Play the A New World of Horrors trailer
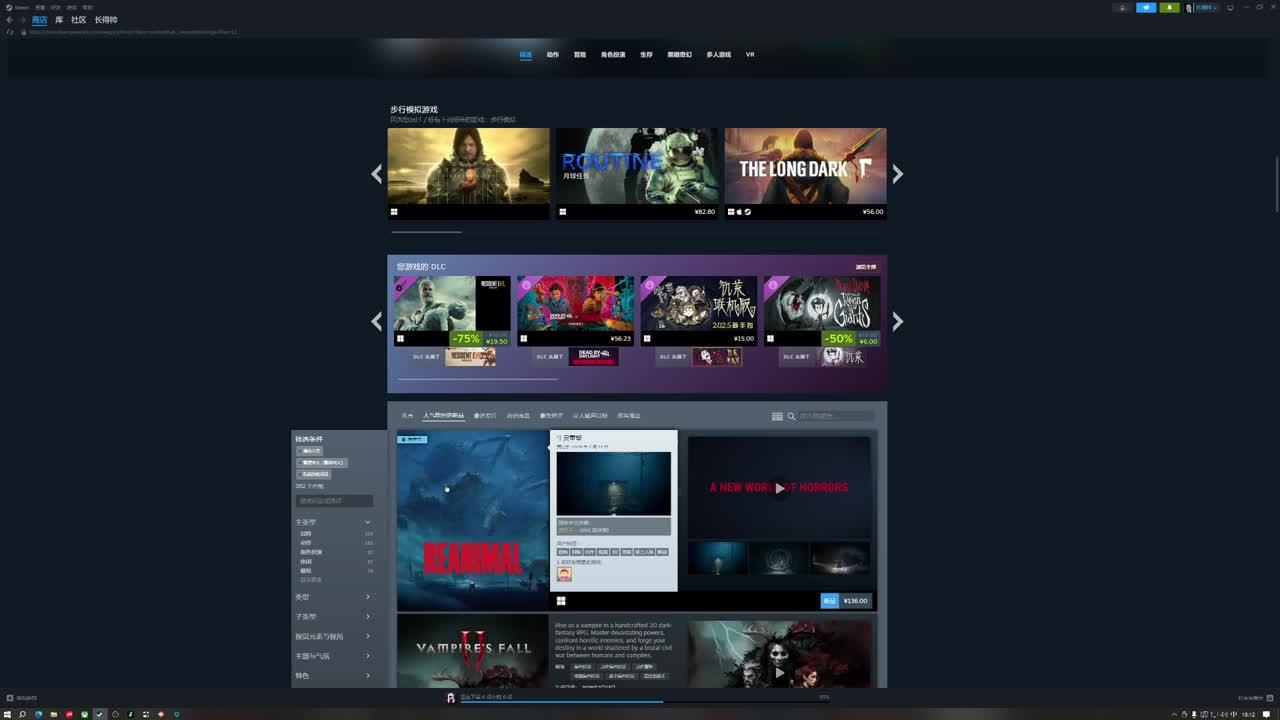This screenshot has height=720, width=1280. coord(779,488)
